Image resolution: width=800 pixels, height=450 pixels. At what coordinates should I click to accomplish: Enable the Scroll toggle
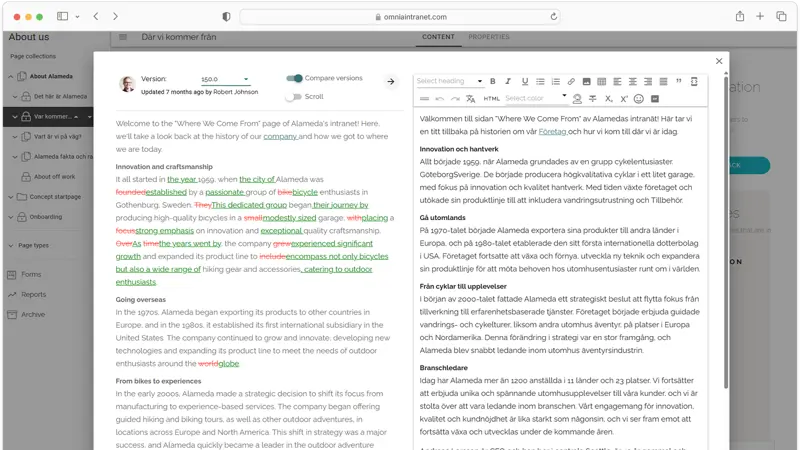click(x=293, y=96)
